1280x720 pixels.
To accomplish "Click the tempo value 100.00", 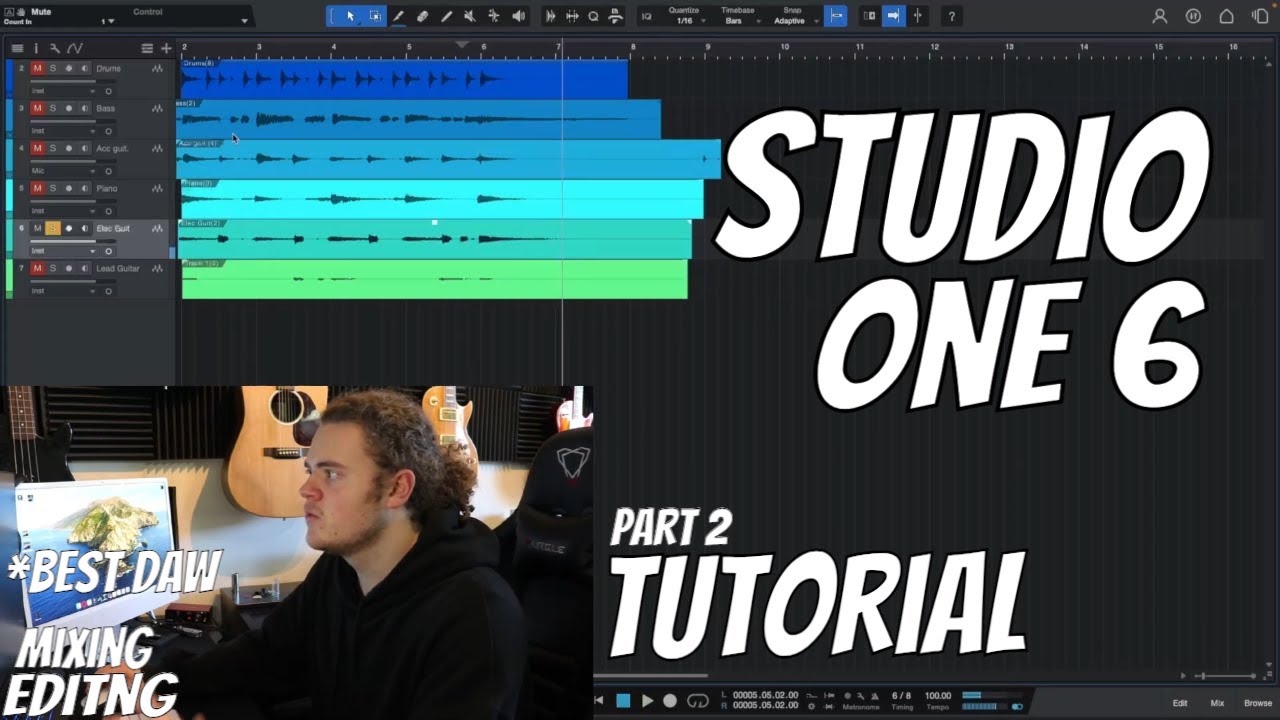I will pyautogui.click(x=938, y=696).
